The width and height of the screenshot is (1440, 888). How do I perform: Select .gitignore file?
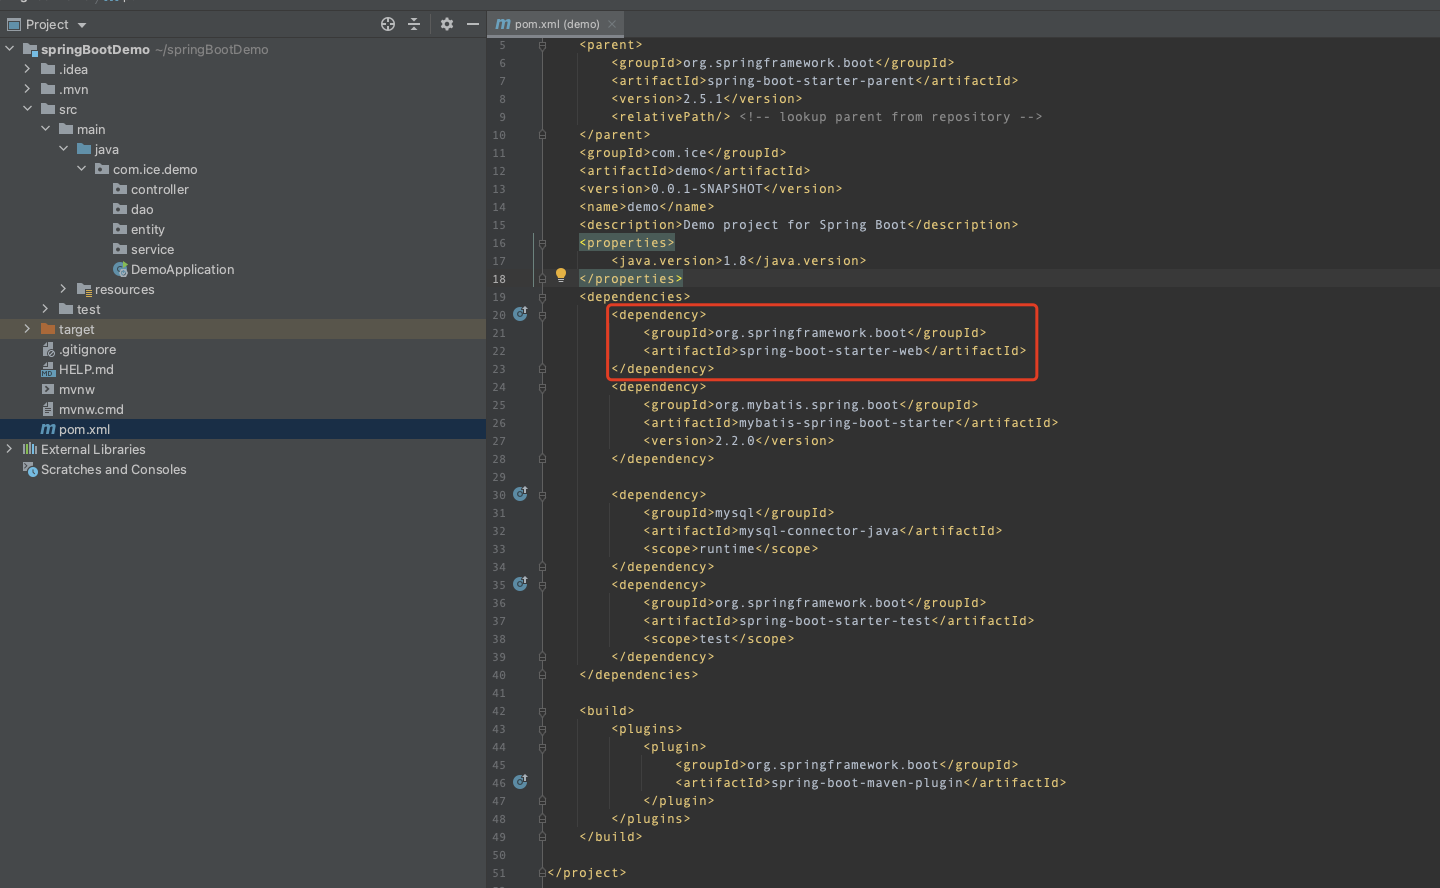click(87, 349)
